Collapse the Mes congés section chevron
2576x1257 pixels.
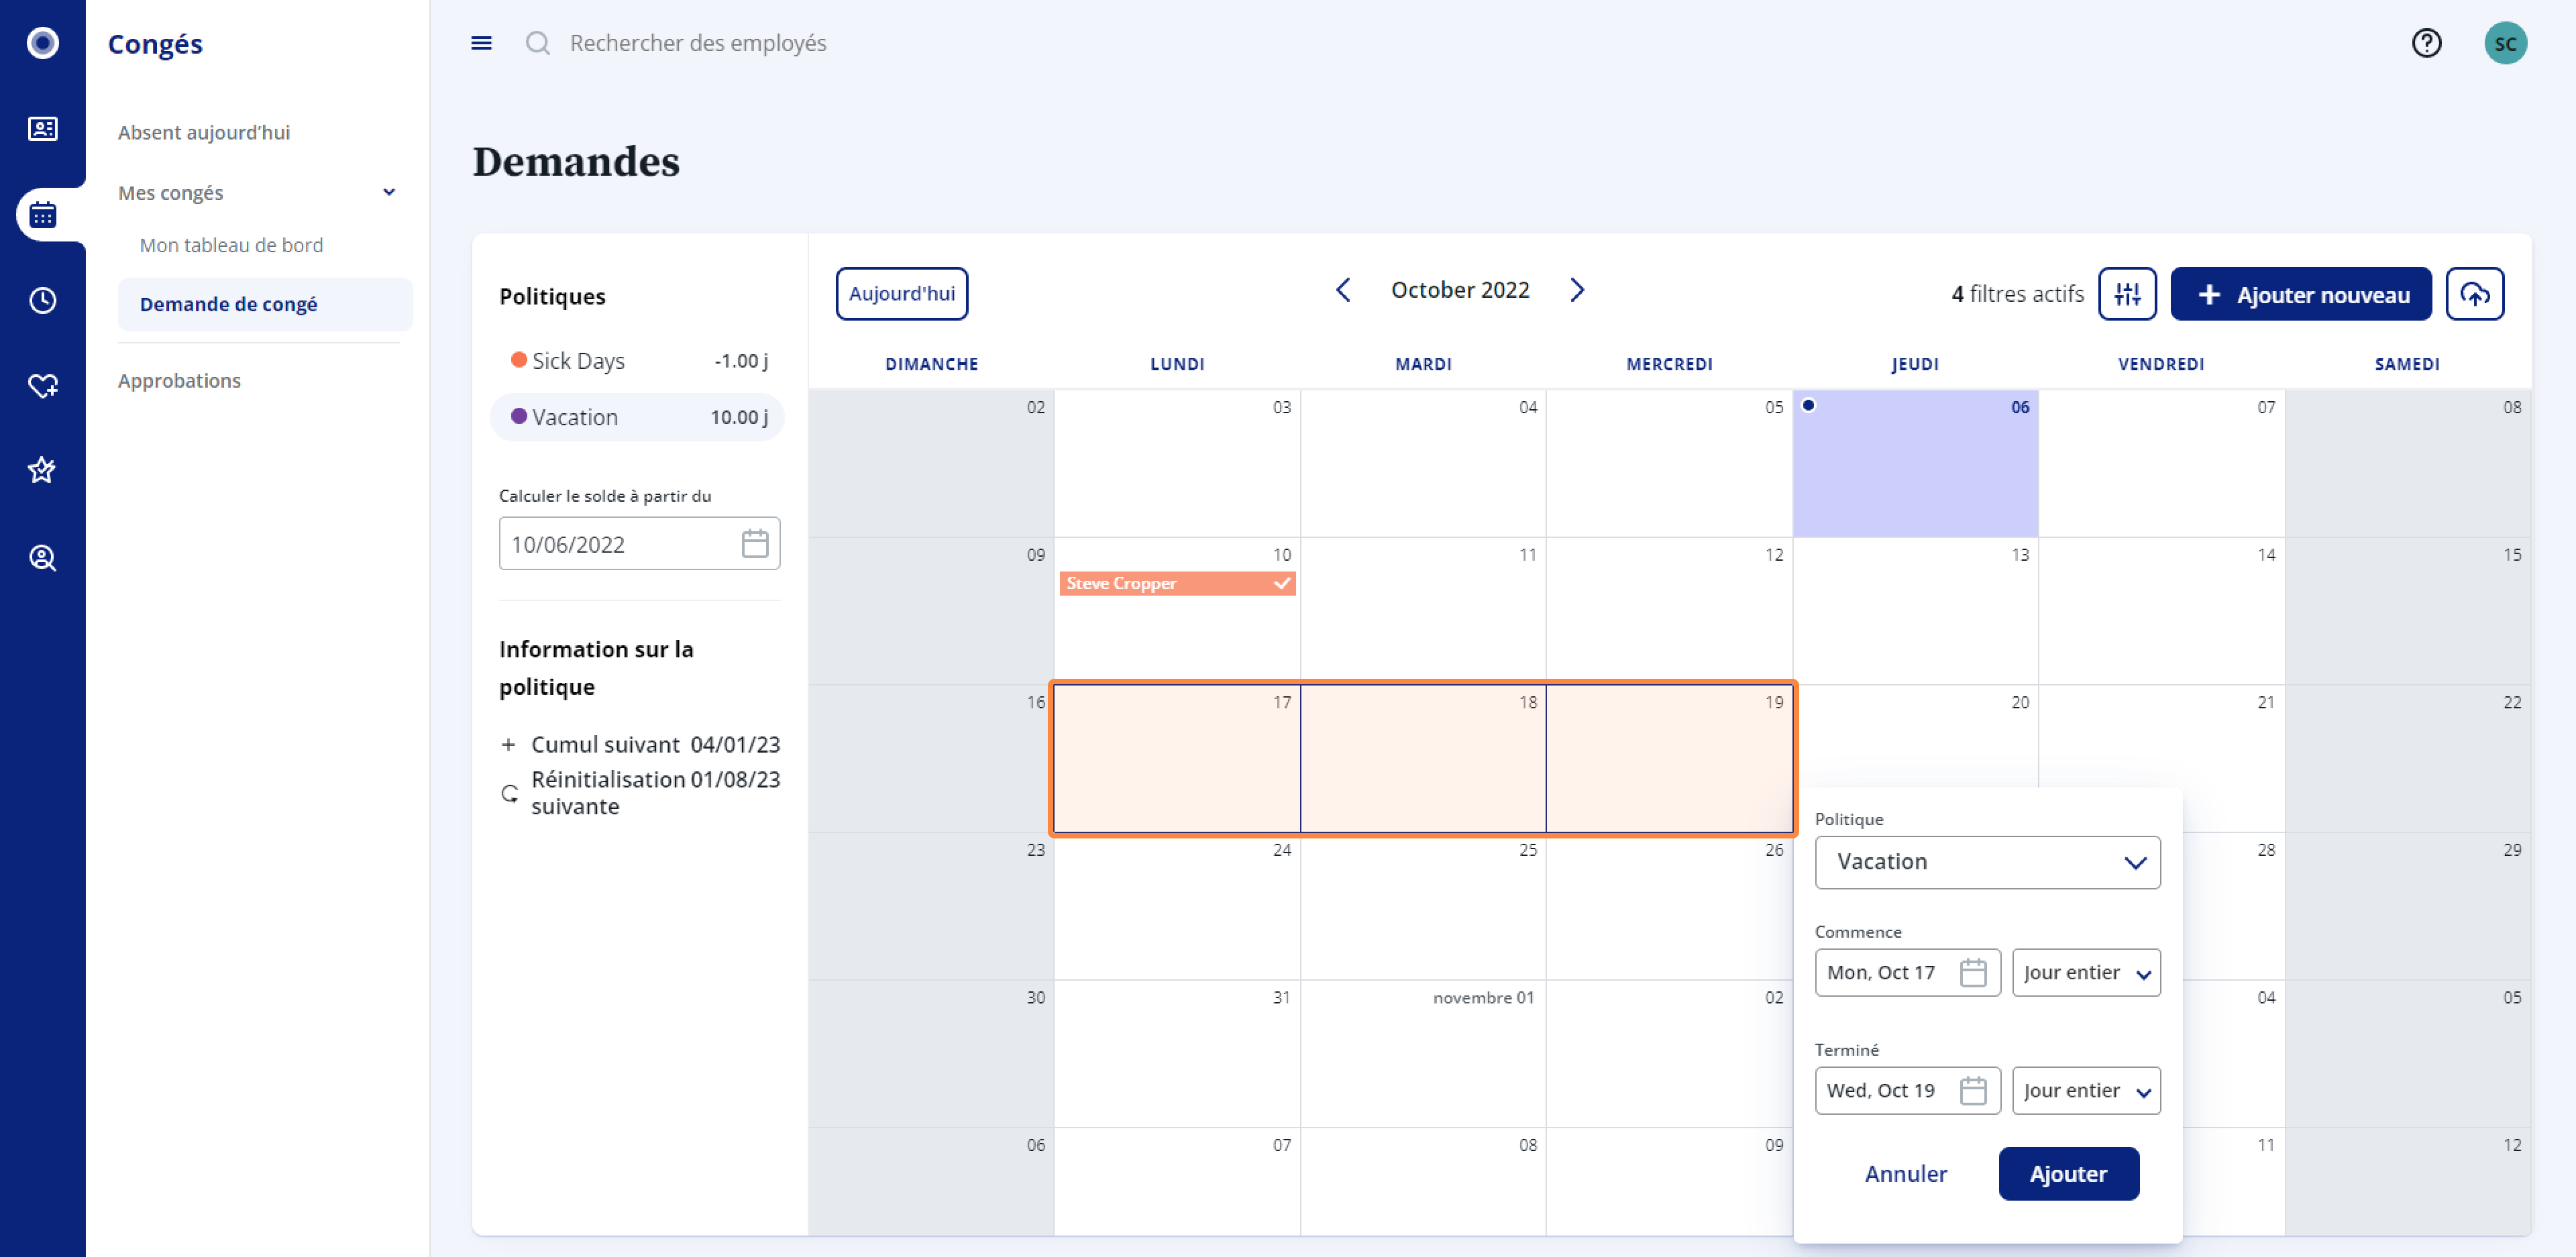389,192
